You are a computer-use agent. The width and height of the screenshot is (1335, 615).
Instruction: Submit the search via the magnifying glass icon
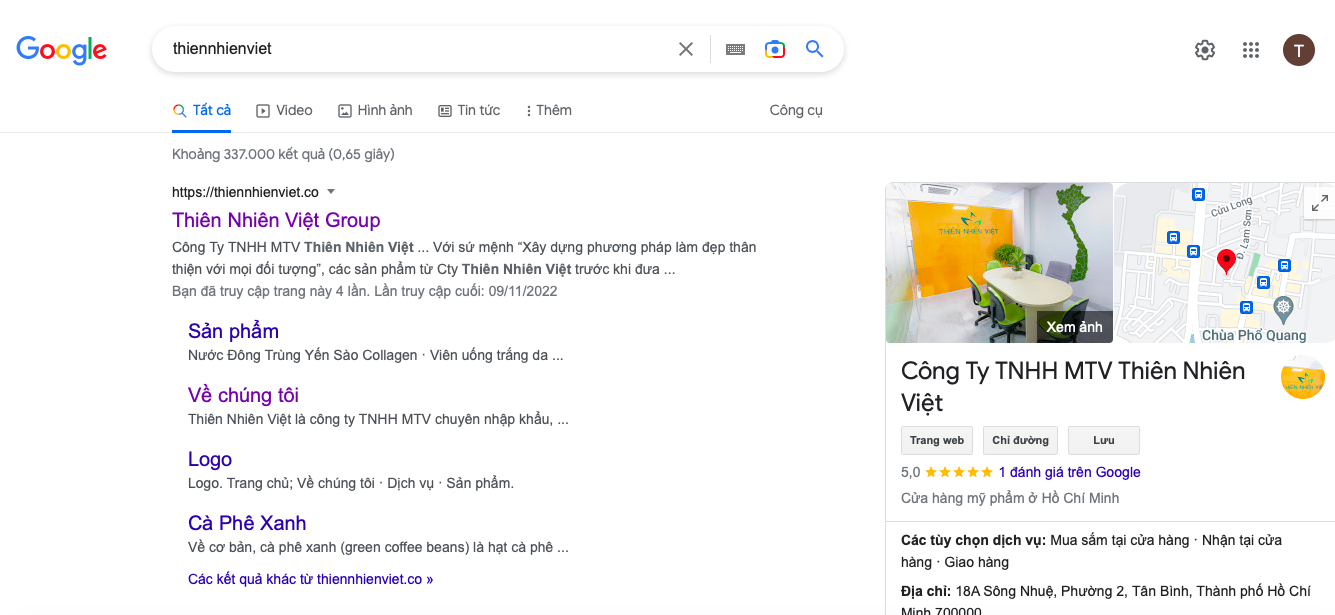[x=814, y=48]
